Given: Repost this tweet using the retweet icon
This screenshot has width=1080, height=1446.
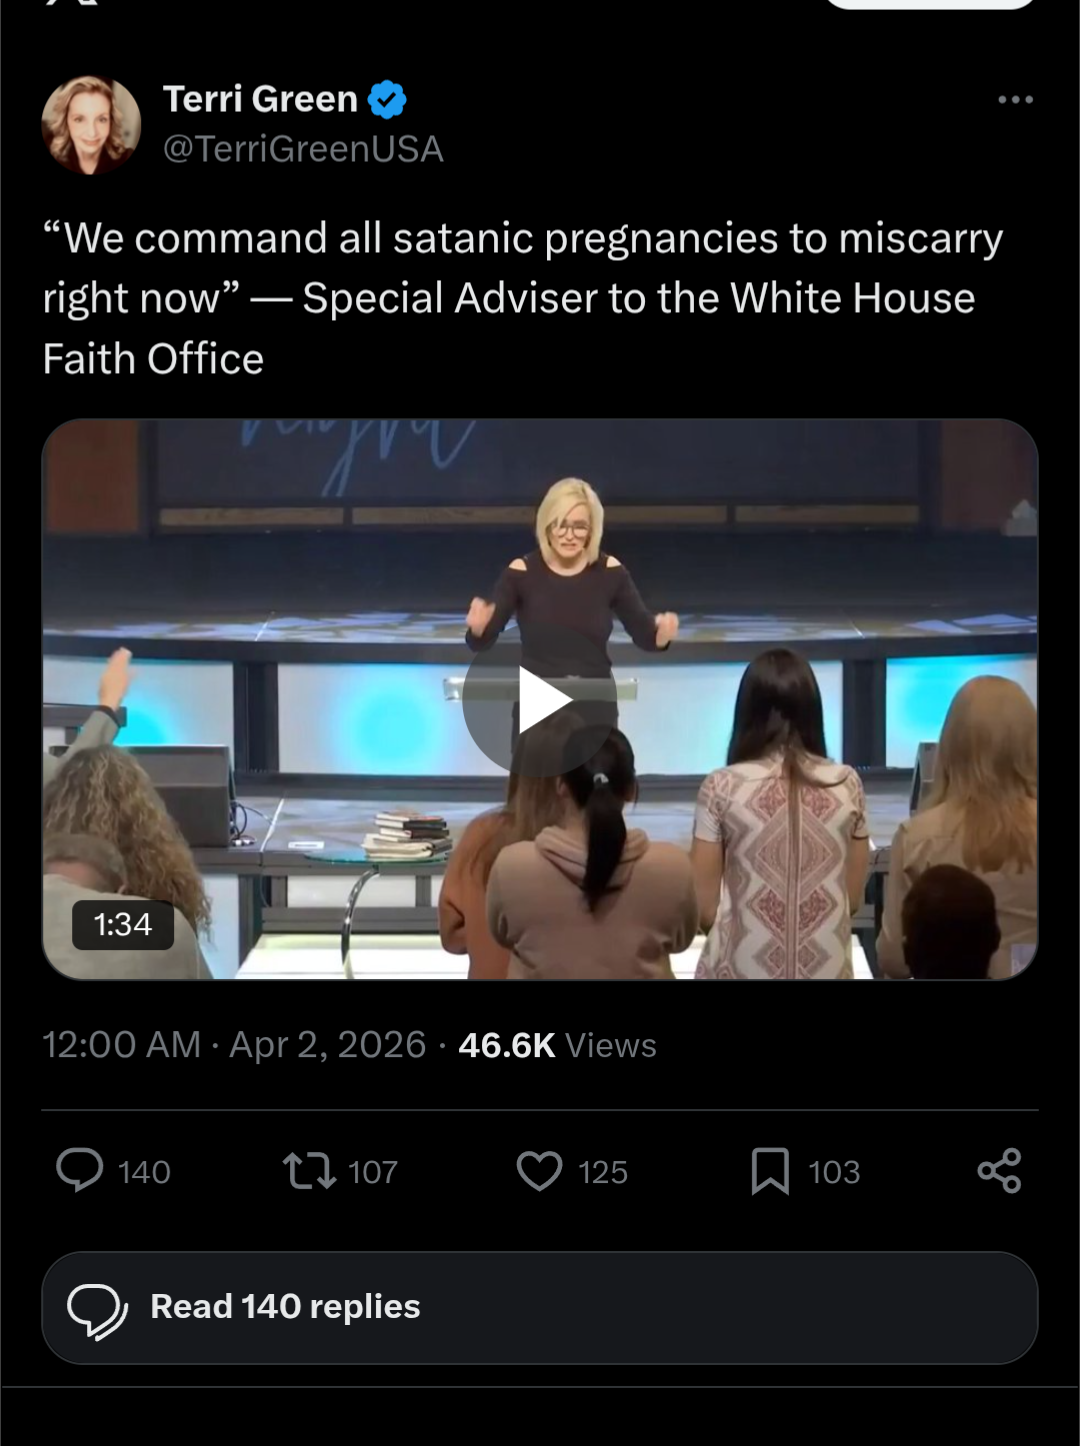Looking at the screenshot, I should tap(309, 1170).
